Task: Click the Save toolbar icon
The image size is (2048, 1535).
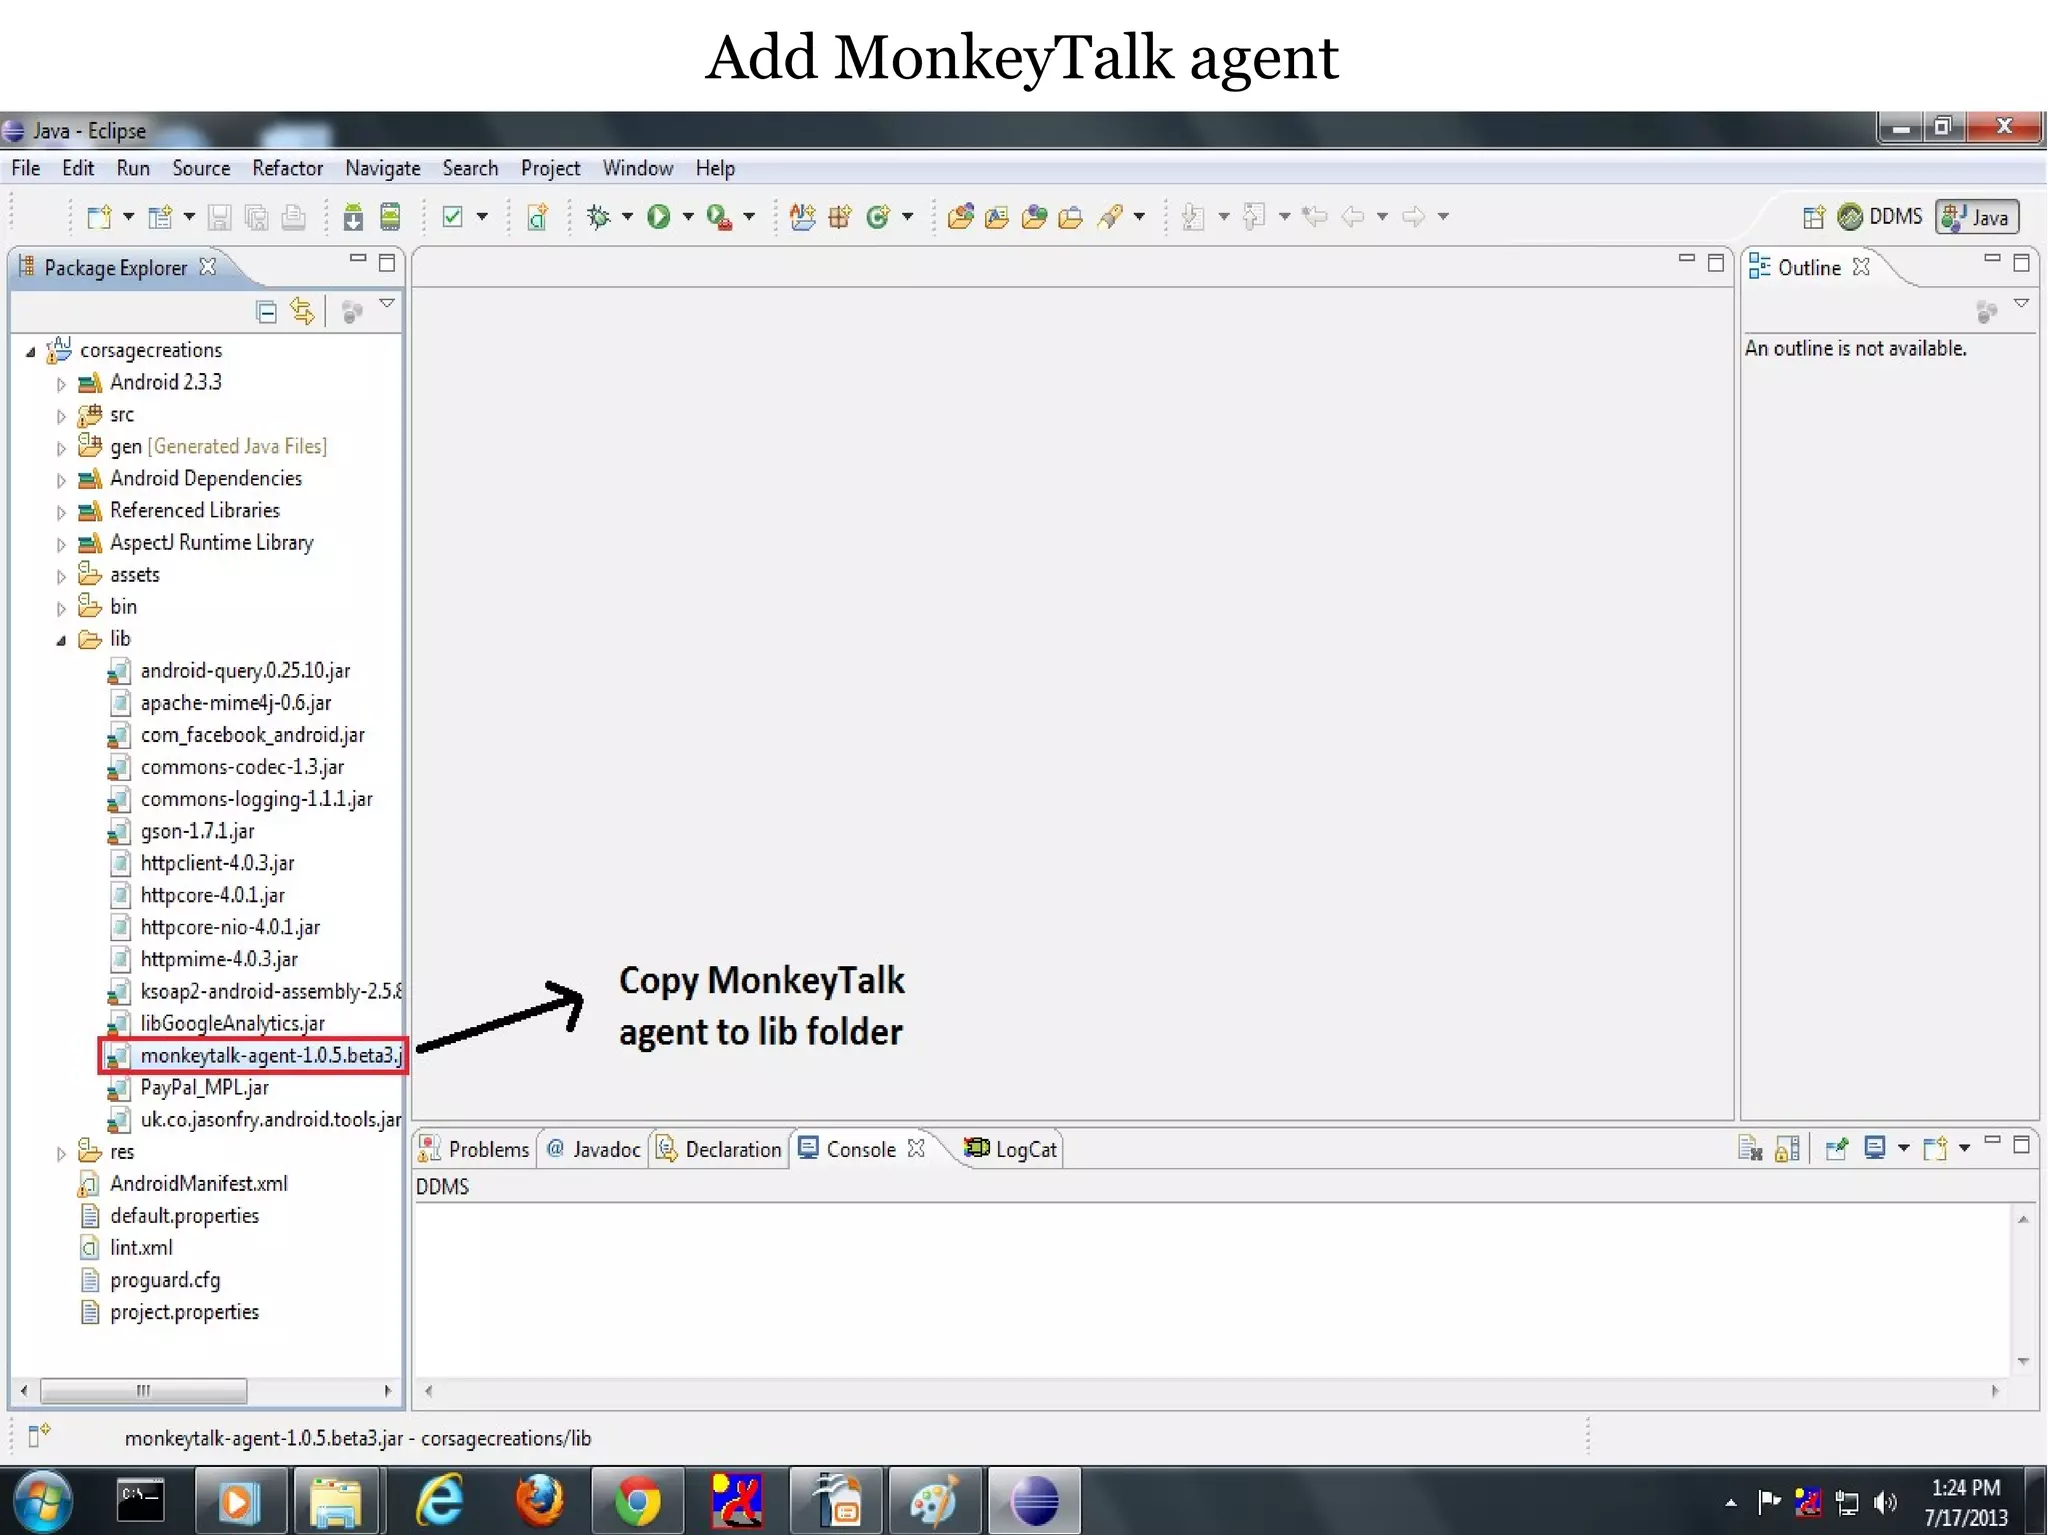Action: tap(220, 217)
